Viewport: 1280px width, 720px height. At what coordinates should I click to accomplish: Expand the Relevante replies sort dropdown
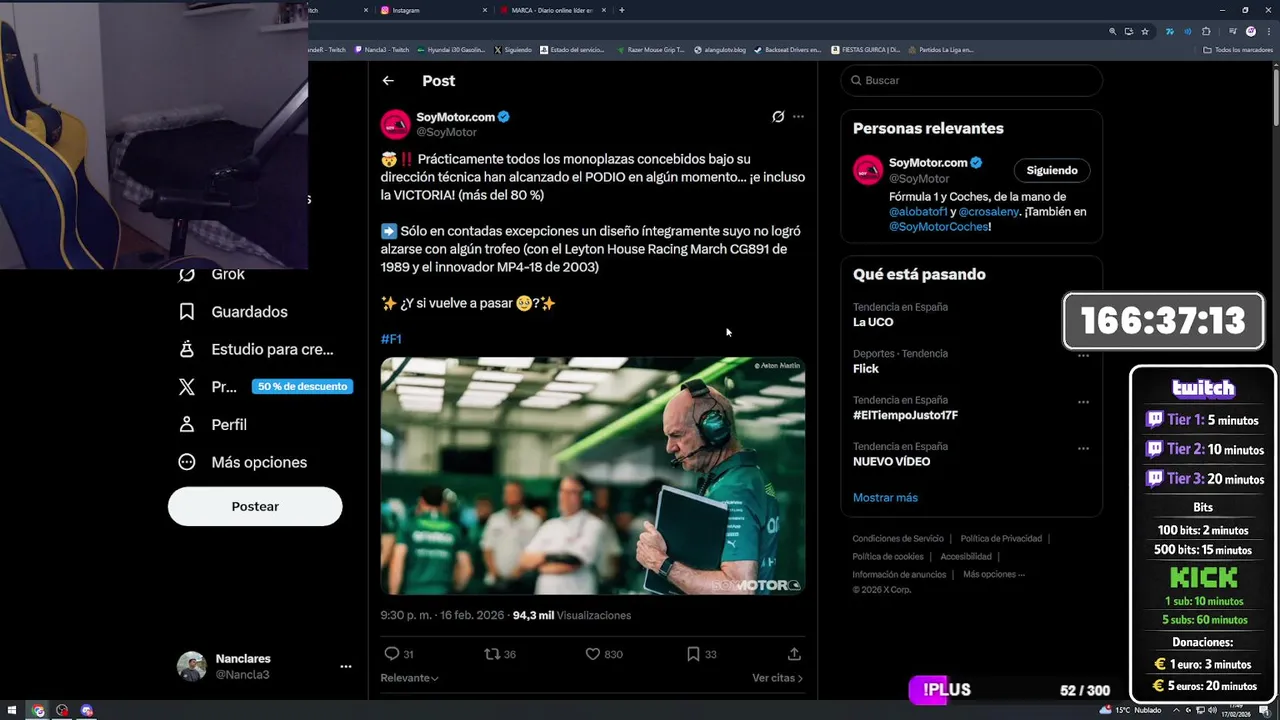409,678
